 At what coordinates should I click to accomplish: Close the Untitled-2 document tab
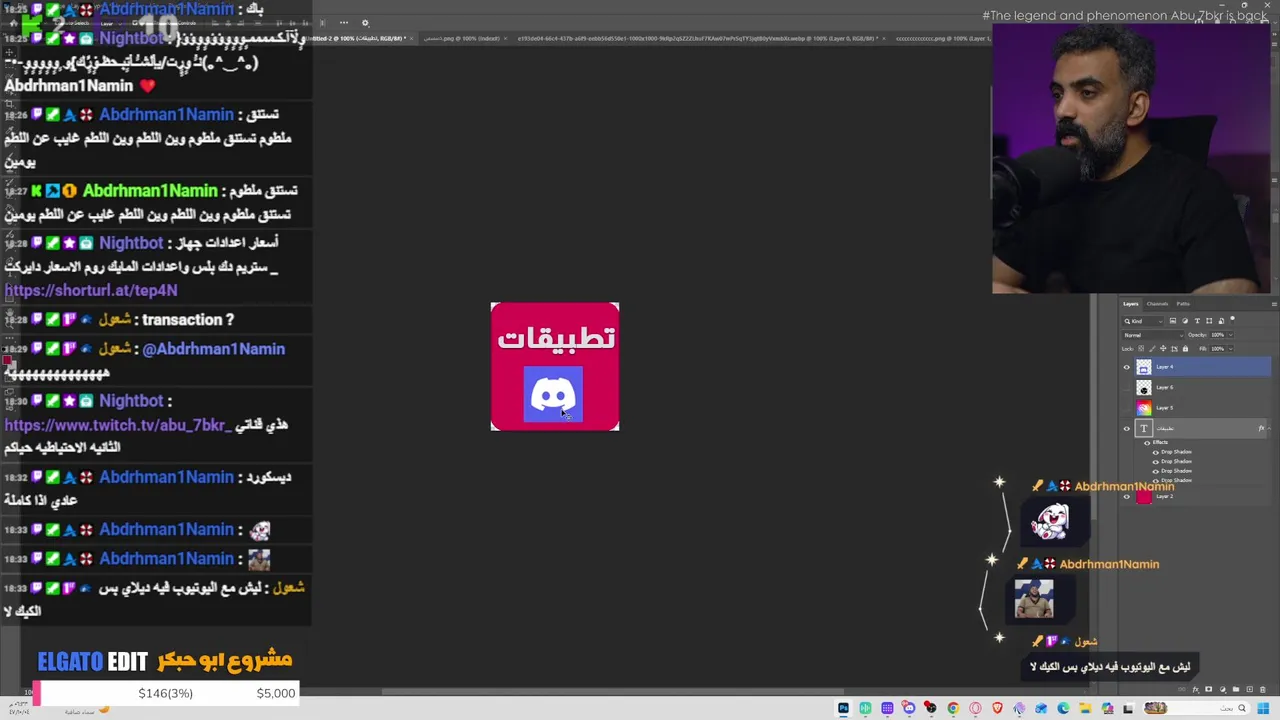point(413,38)
